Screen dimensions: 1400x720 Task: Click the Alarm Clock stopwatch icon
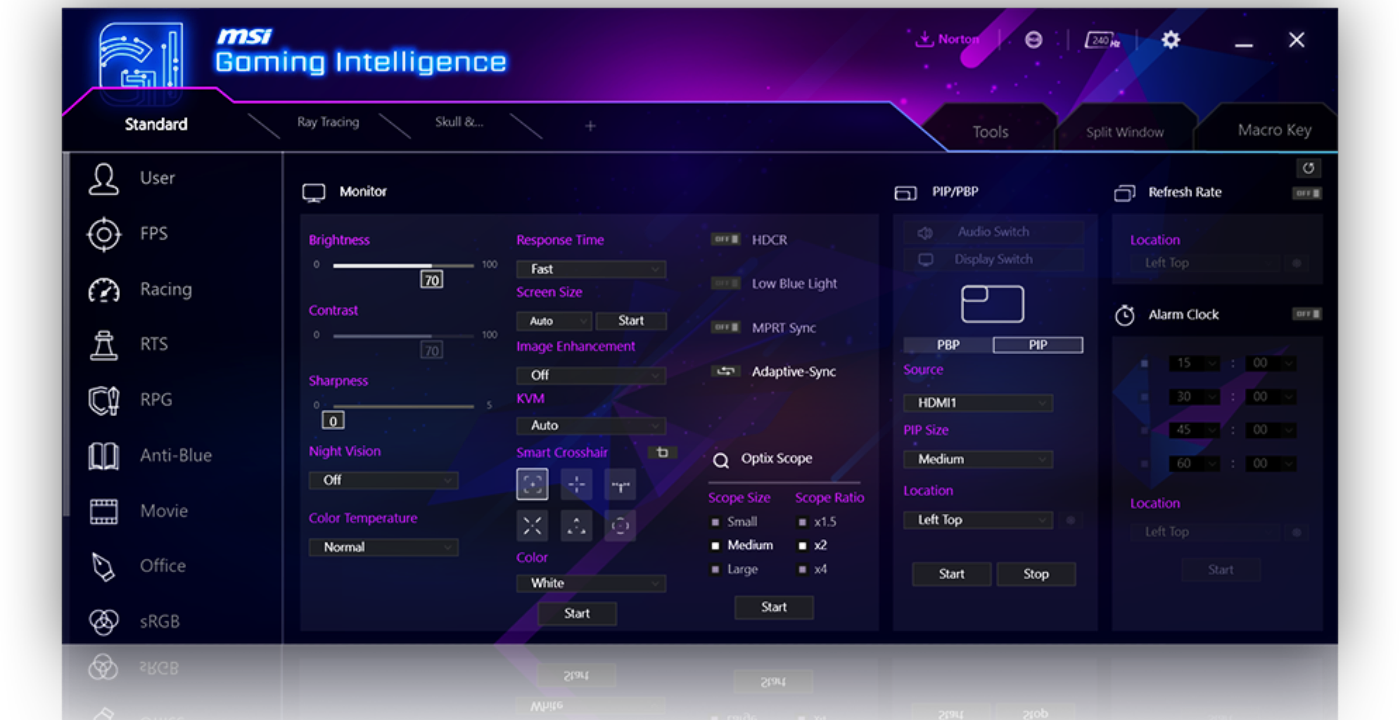1125,315
